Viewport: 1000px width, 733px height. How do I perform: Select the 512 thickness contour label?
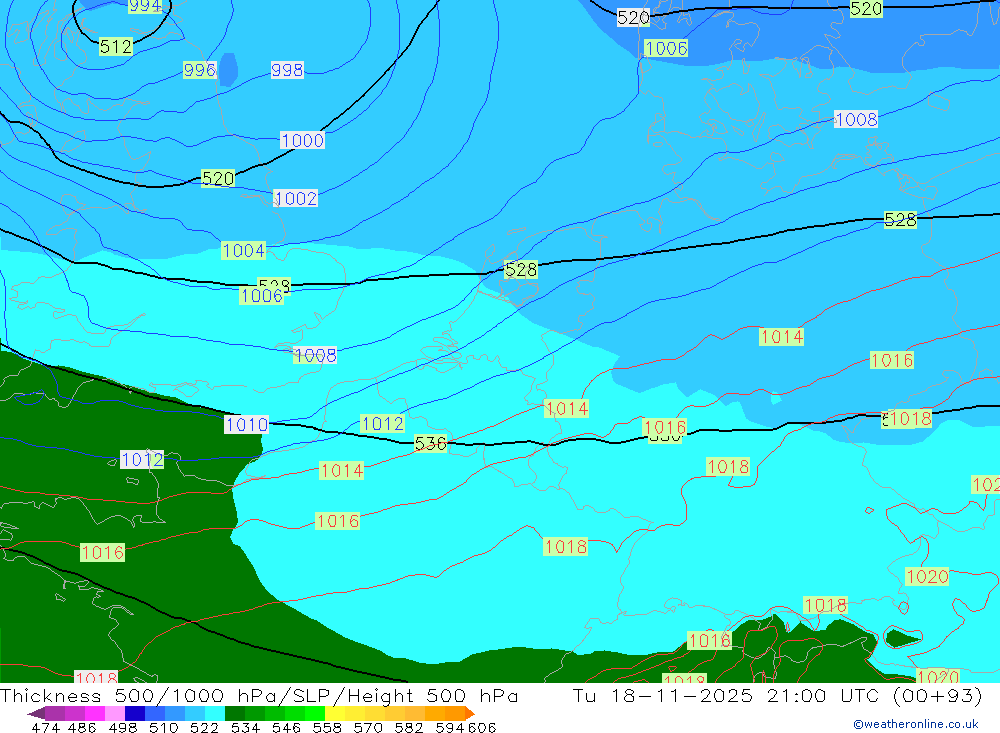pyautogui.click(x=115, y=47)
